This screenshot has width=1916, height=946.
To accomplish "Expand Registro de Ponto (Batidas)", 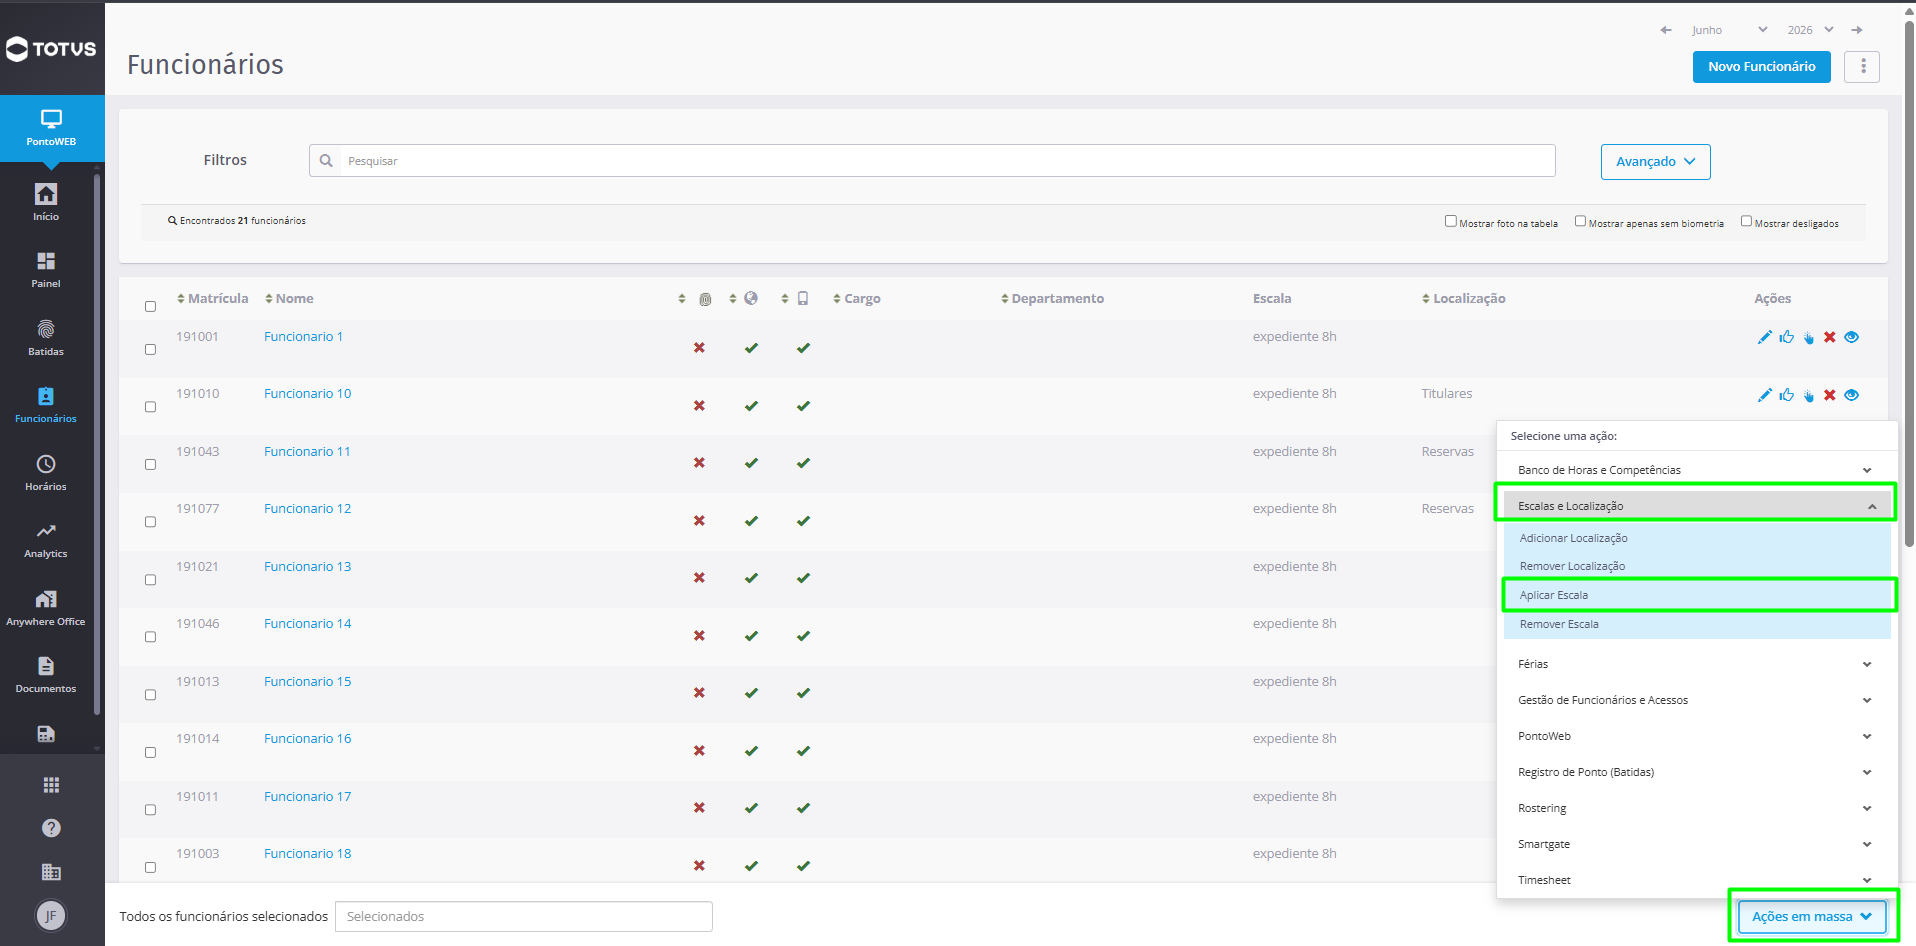I will pyautogui.click(x=1697, y=772).
